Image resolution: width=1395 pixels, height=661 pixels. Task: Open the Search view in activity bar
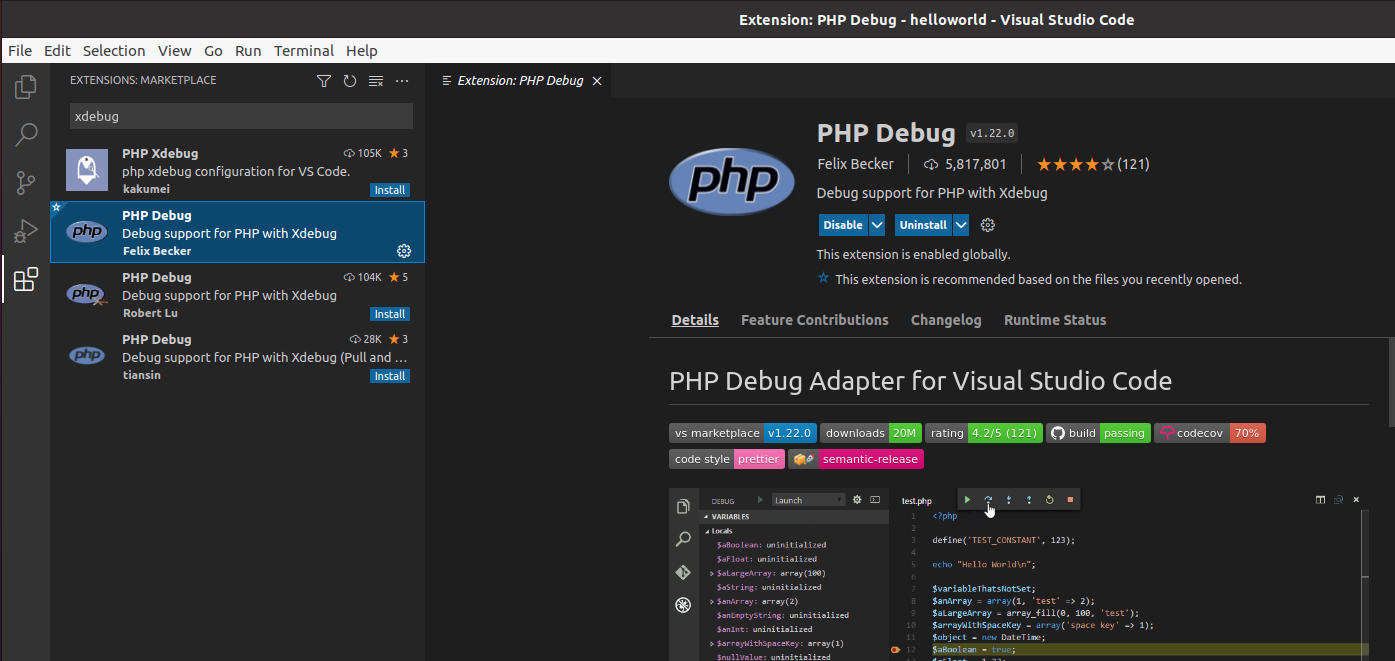pos(26,134)
